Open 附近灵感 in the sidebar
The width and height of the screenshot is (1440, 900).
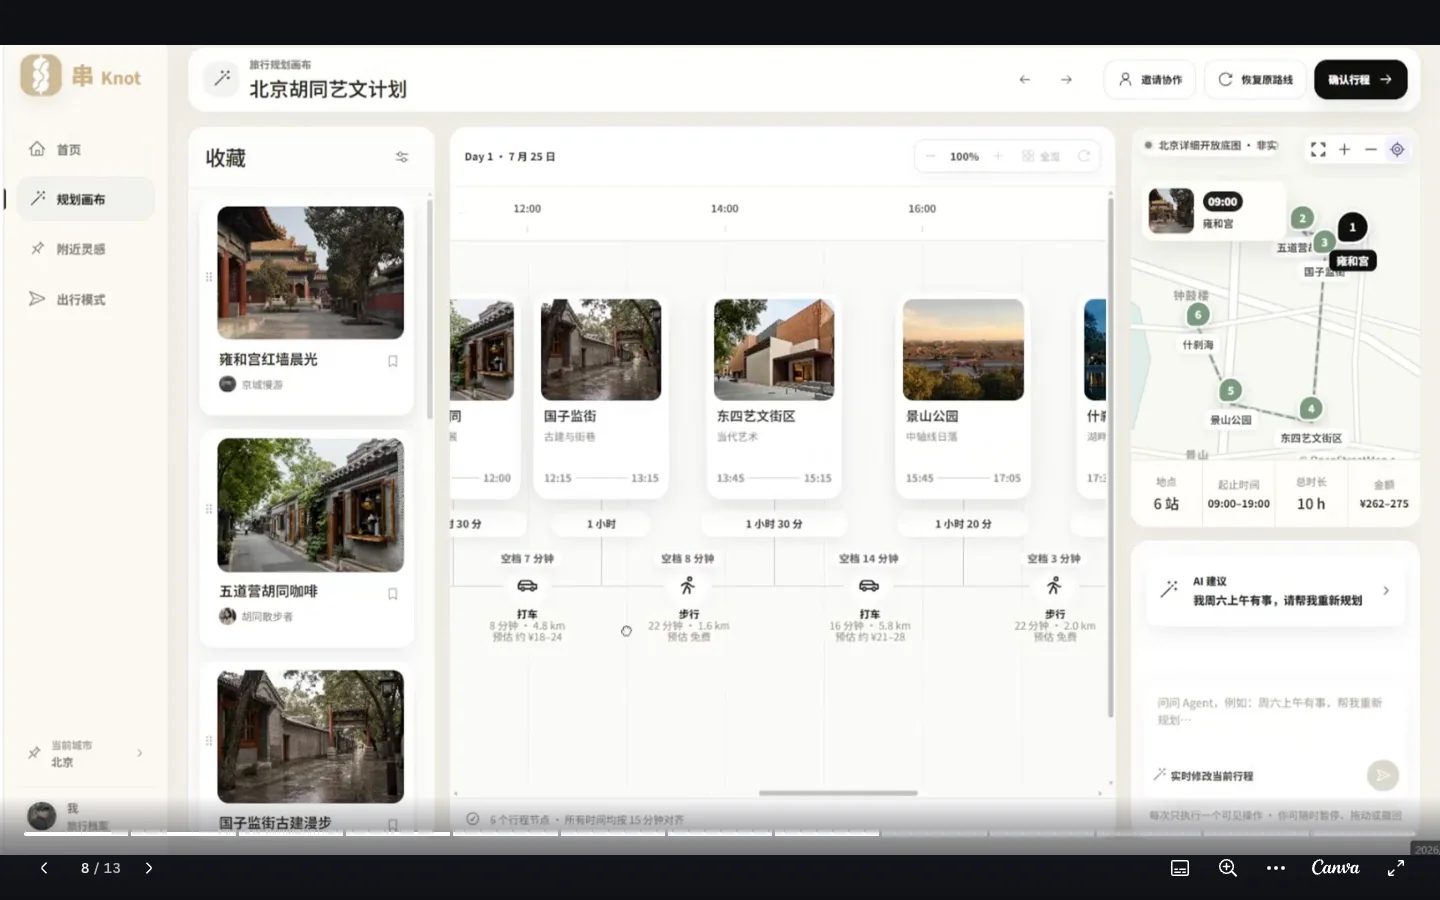coord(84,249)
